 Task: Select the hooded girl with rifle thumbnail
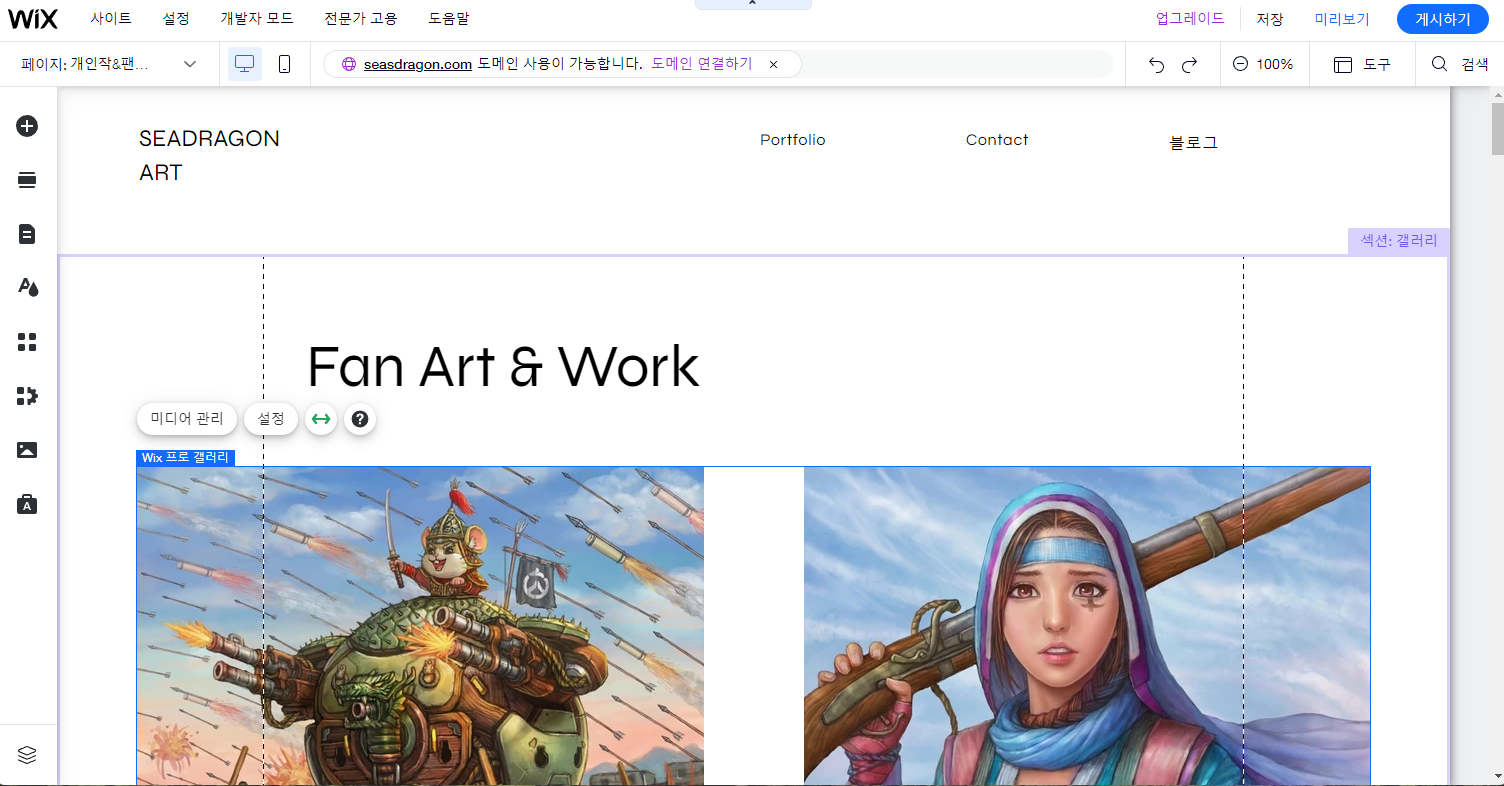[1087, 626]
